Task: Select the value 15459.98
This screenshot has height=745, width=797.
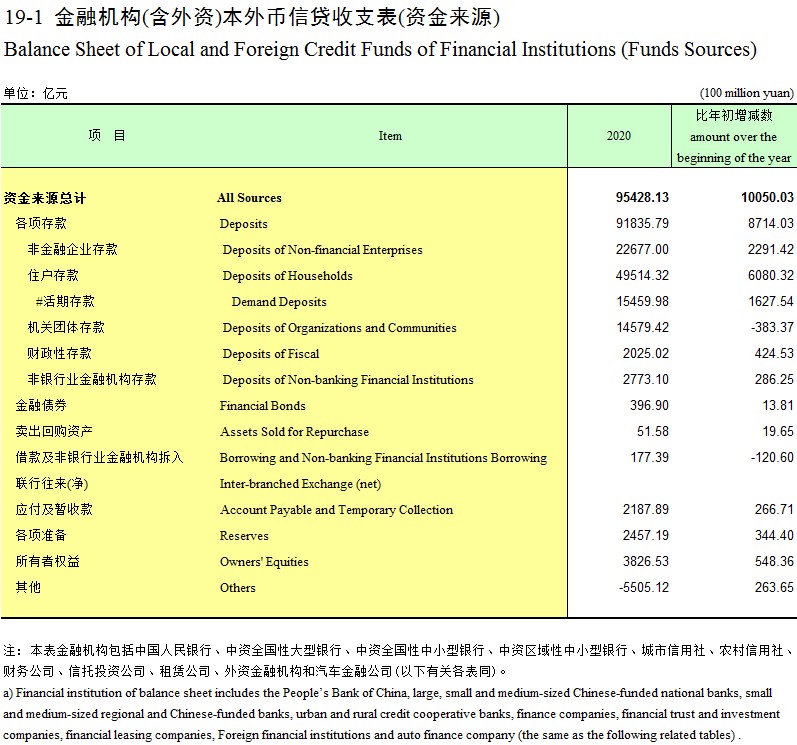Action: [x=642, y=301]
